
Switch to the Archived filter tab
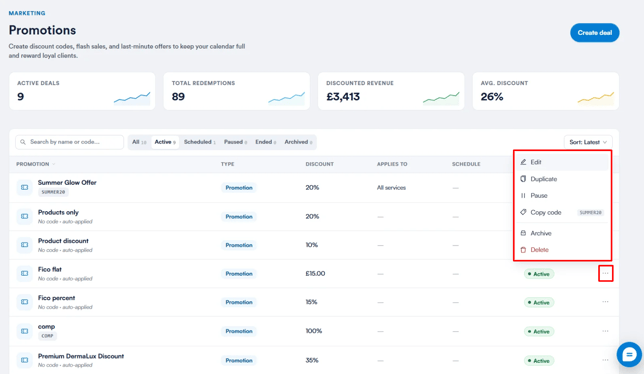(299, 142)
